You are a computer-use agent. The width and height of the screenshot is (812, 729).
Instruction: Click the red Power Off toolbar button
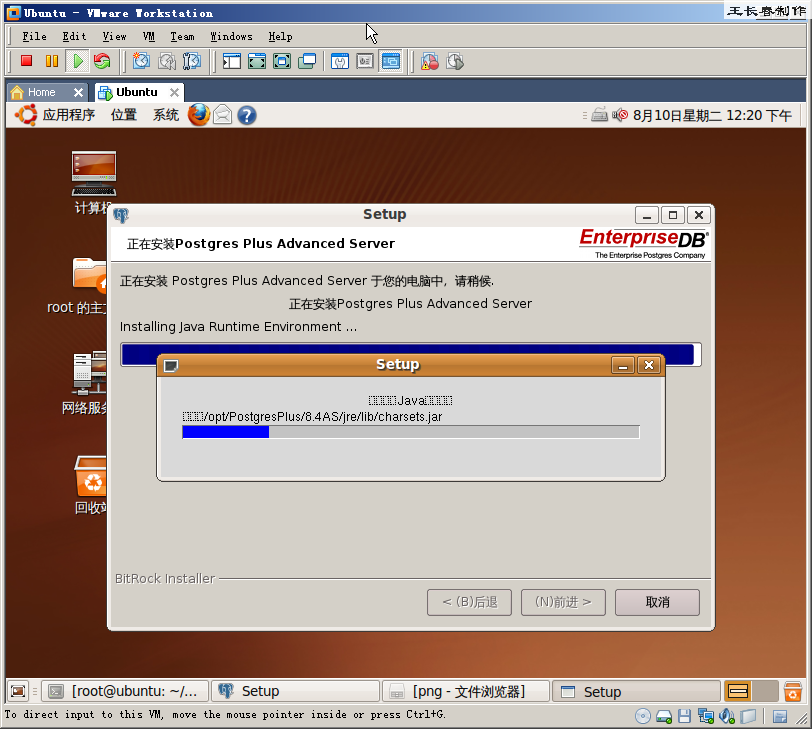click(26, 61)
